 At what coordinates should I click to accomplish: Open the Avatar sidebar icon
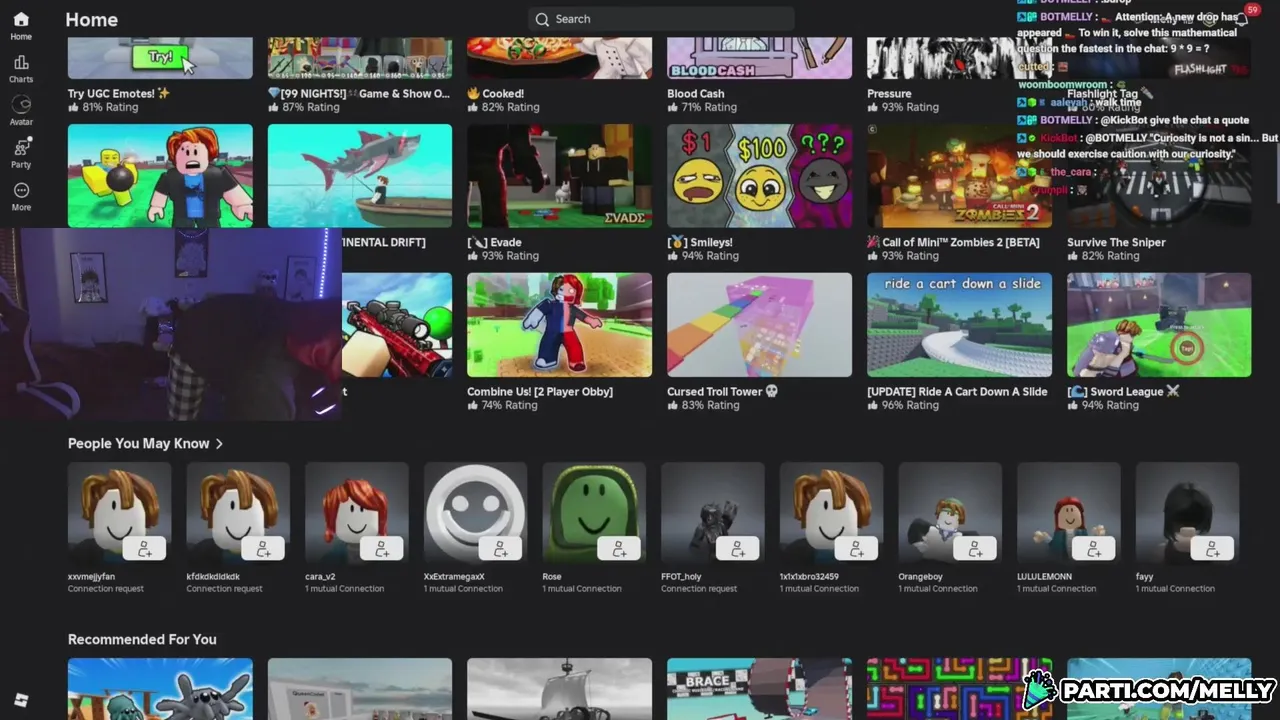pyautogui.click(x=21, y=111)
